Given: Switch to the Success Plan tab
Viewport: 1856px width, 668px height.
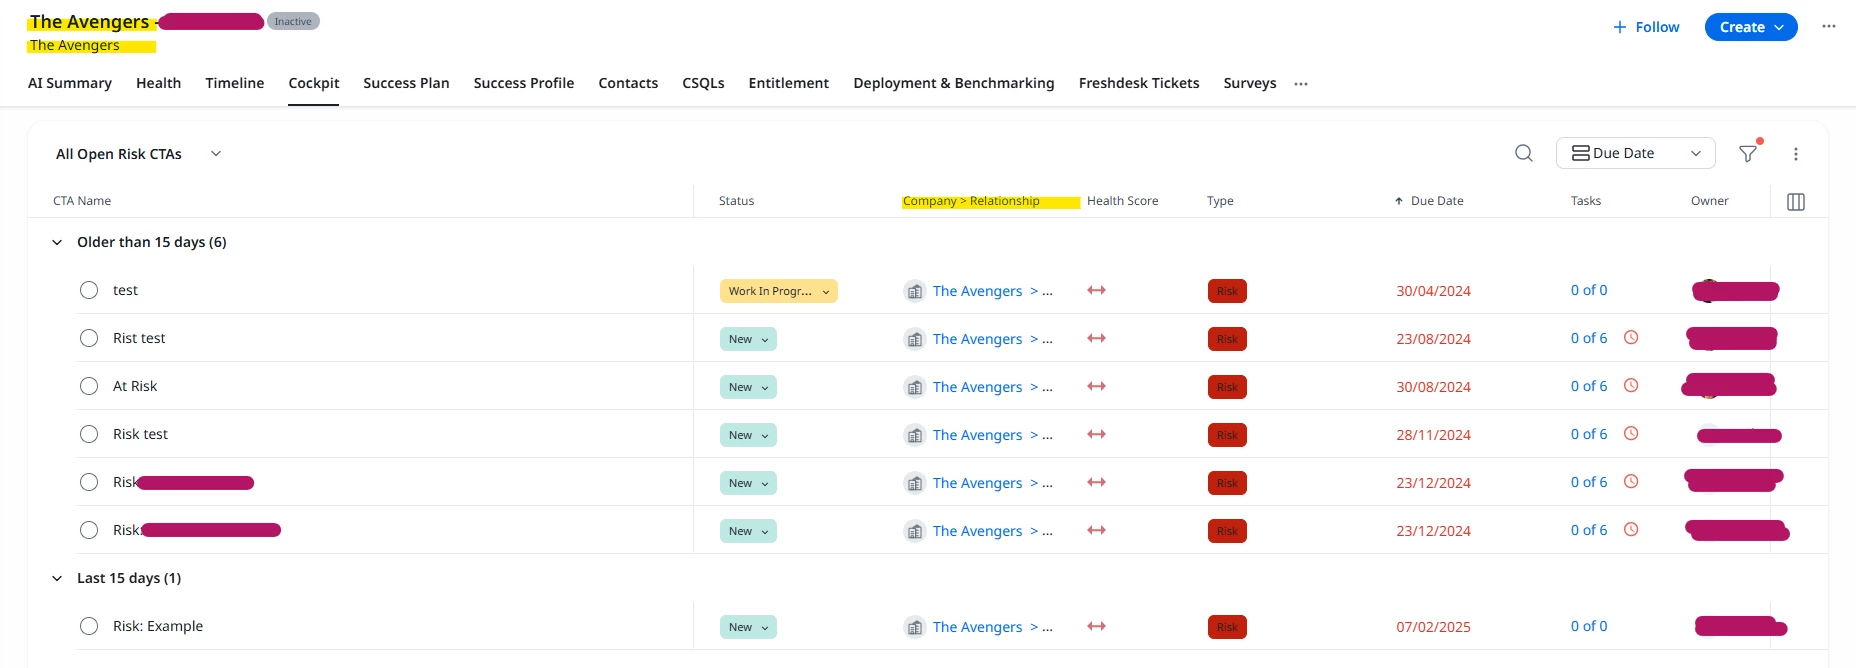Looking at the screenshot, I should pyautogui.click(x=406, y=83).
